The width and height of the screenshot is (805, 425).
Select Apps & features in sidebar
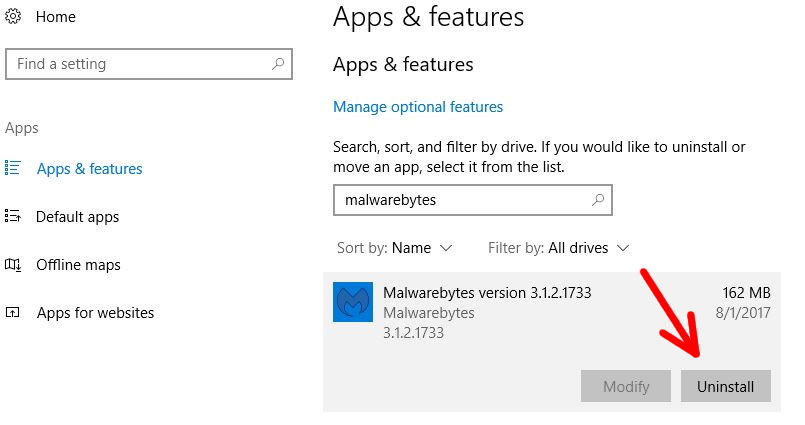89,169
